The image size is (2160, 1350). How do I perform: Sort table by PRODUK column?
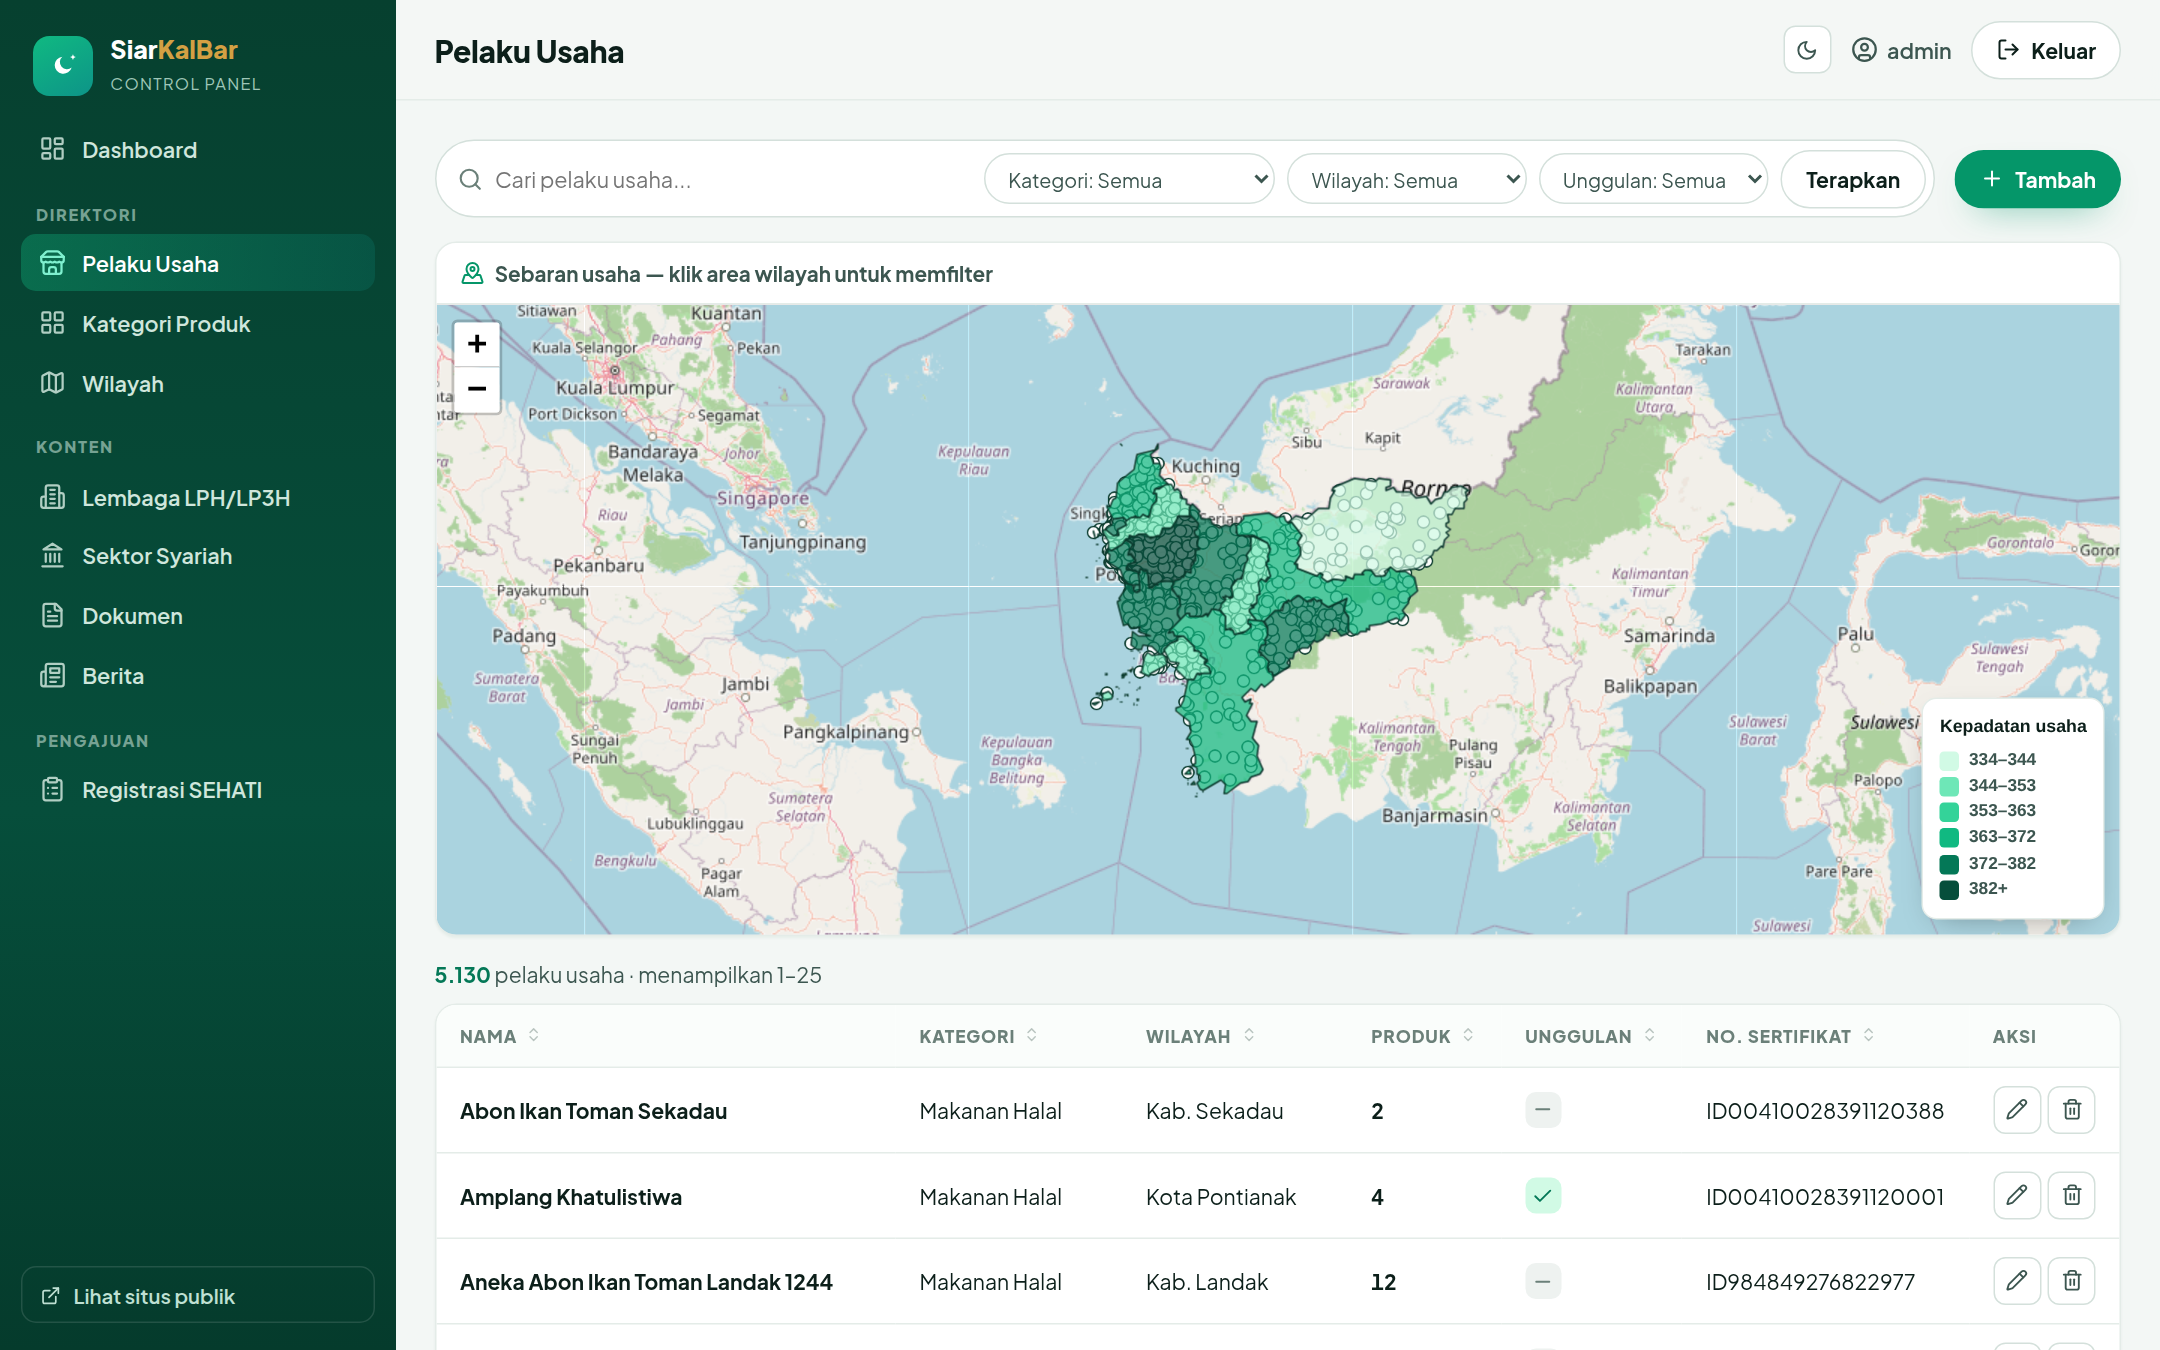pos(1423,1036)
